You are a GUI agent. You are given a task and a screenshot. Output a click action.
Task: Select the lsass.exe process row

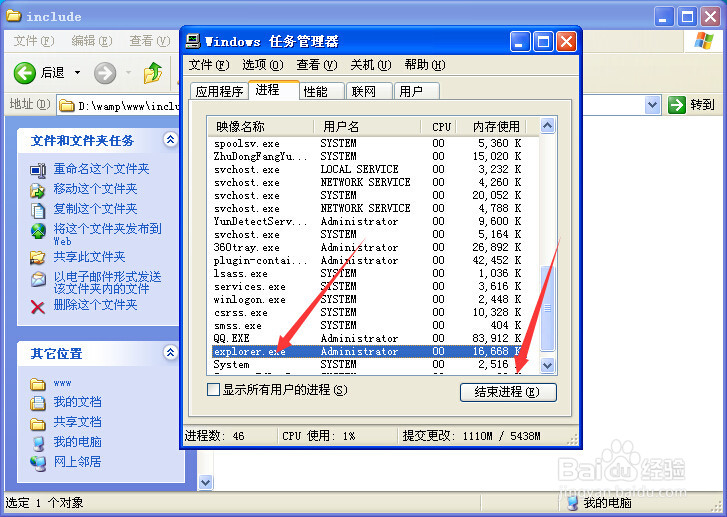375,274
